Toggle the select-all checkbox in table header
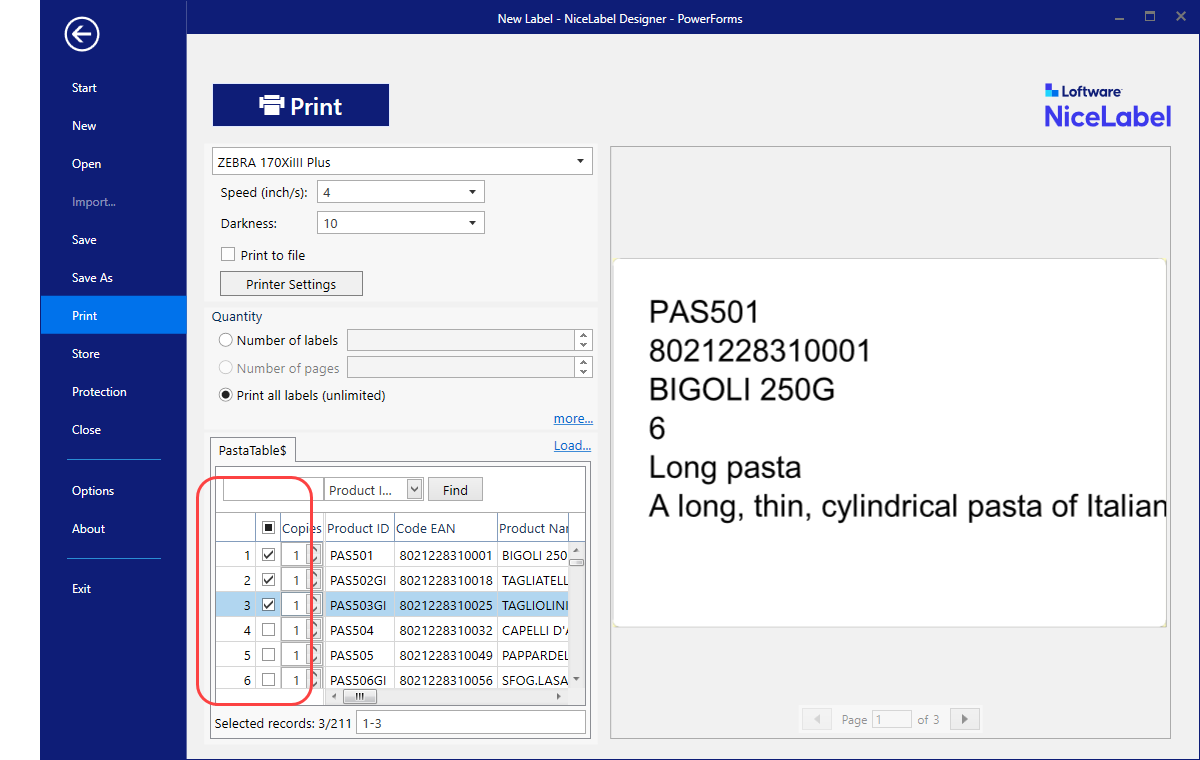1200x760 pixels. pos(268,527)
